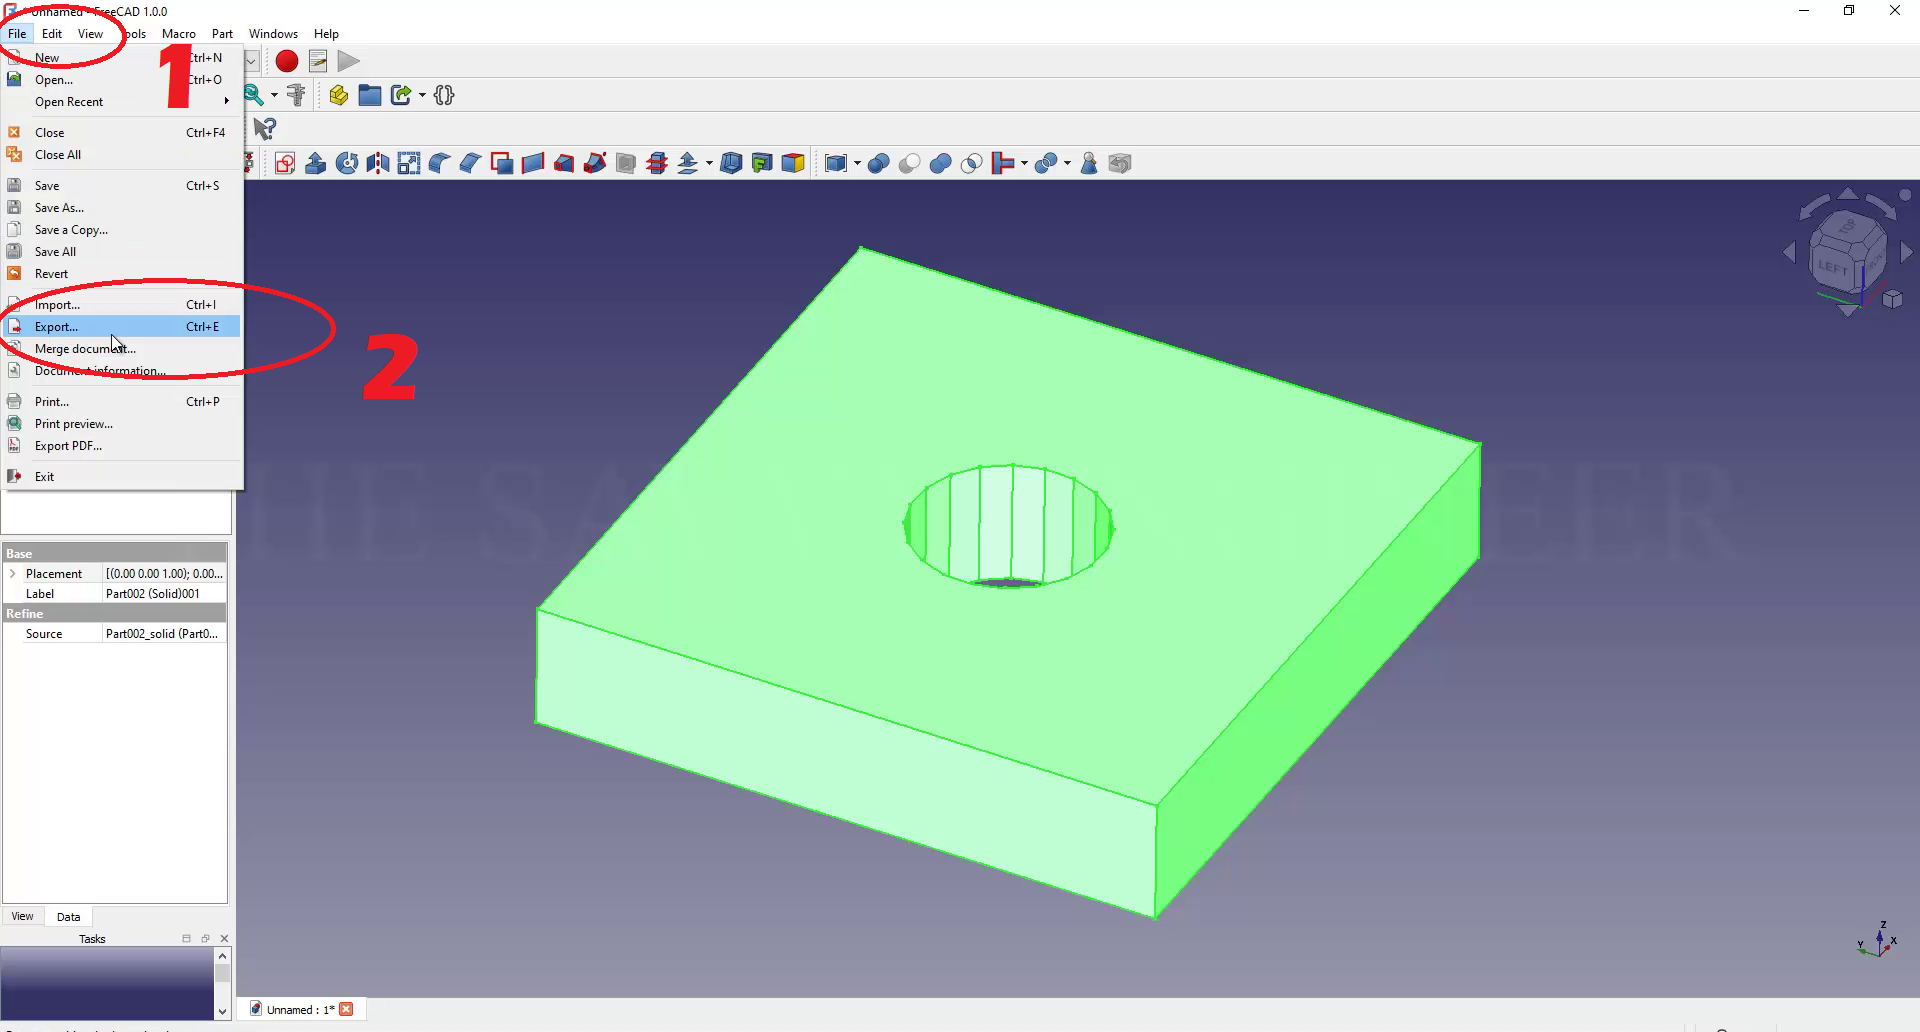This screenshot has width=1920, height=1032.
Task: Click the What's This help cursor icon
Action: pos(265,129)
